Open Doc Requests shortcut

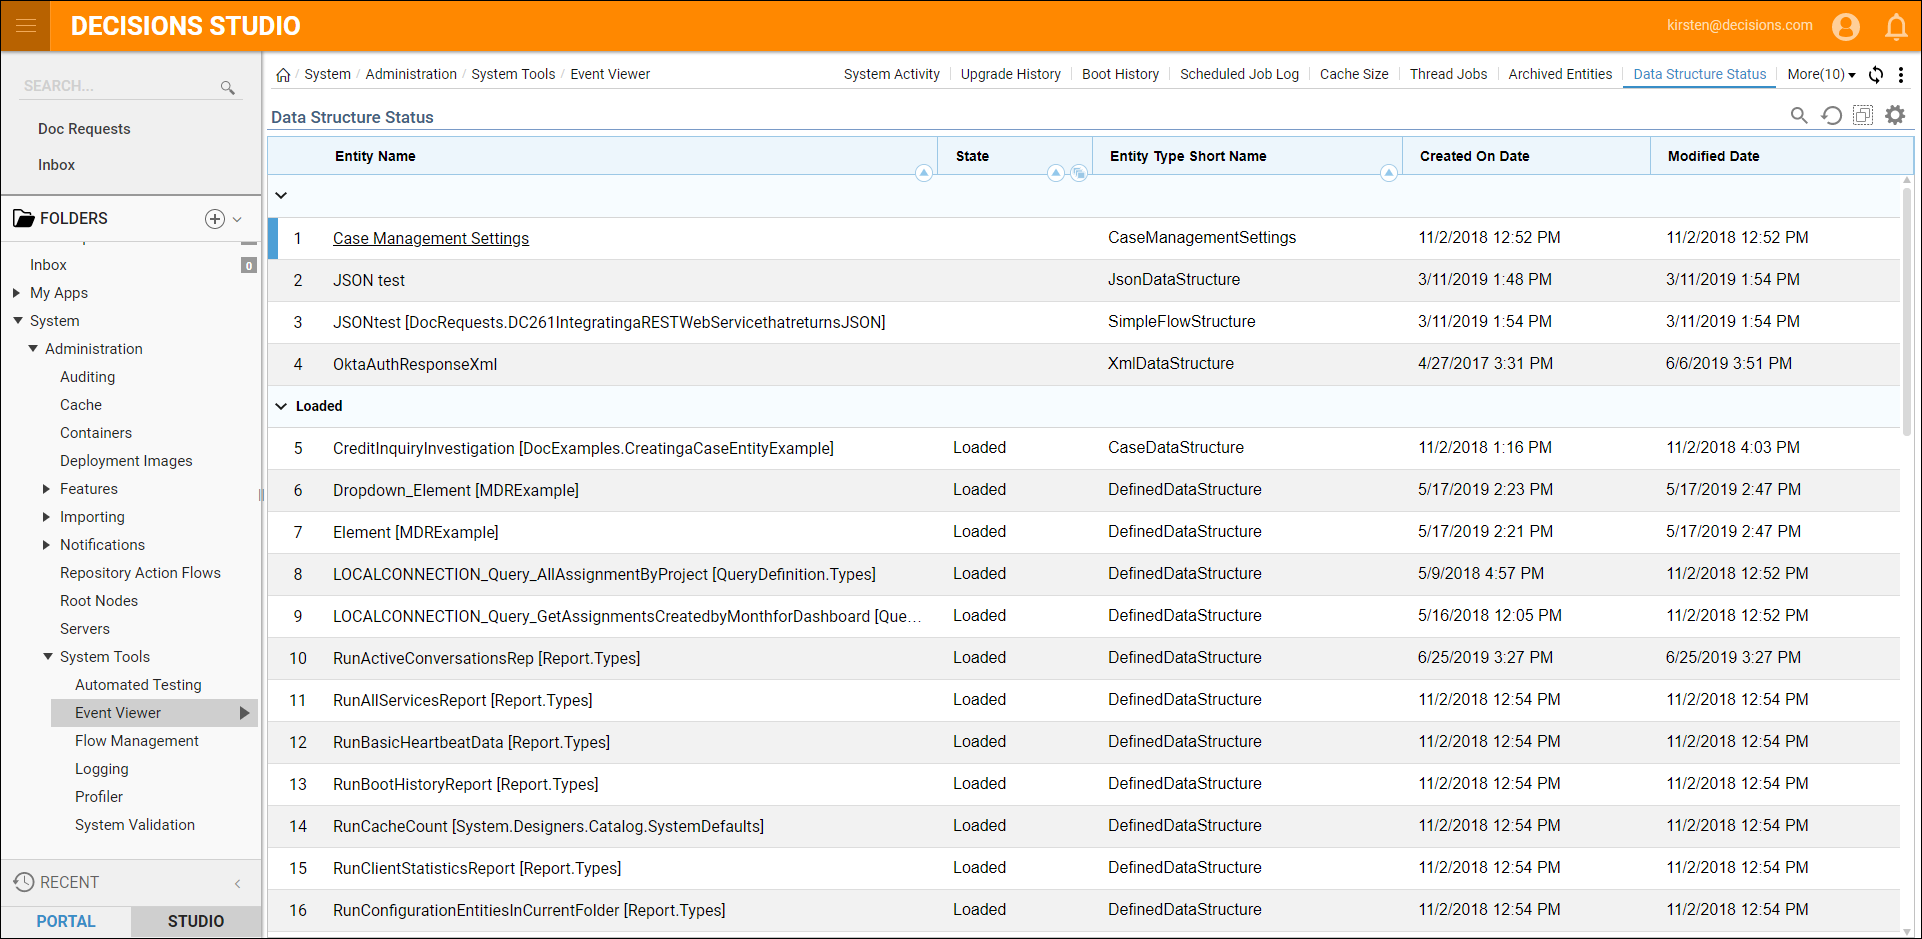[x=84, y=129]
